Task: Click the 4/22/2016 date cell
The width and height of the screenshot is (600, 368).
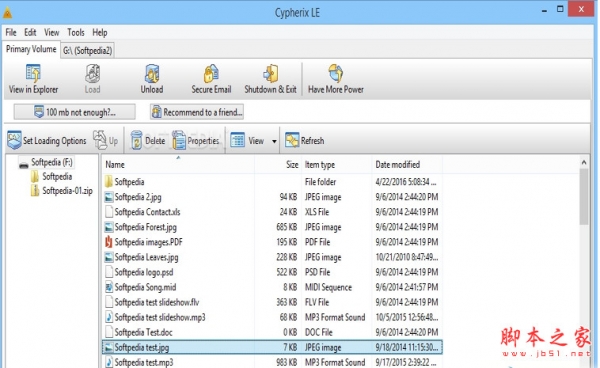Action: tap(406, 182)
